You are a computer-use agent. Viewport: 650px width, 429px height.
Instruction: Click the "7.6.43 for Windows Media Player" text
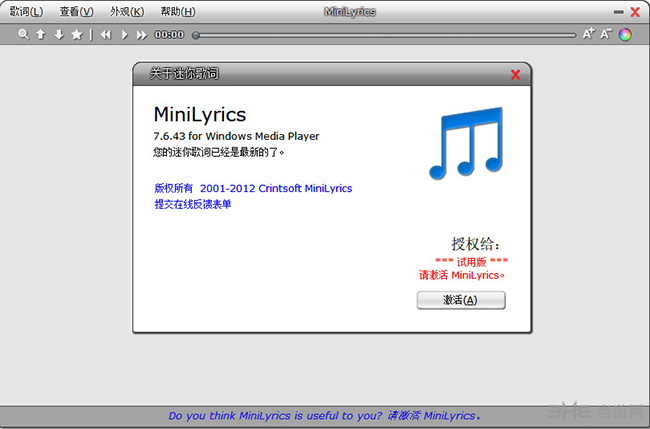(236, 136)
